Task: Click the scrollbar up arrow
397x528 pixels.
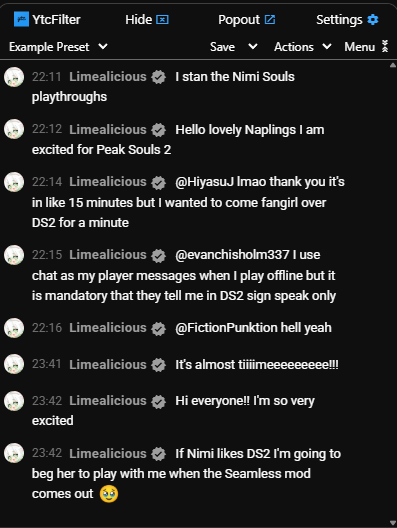Action: [393, 65]
